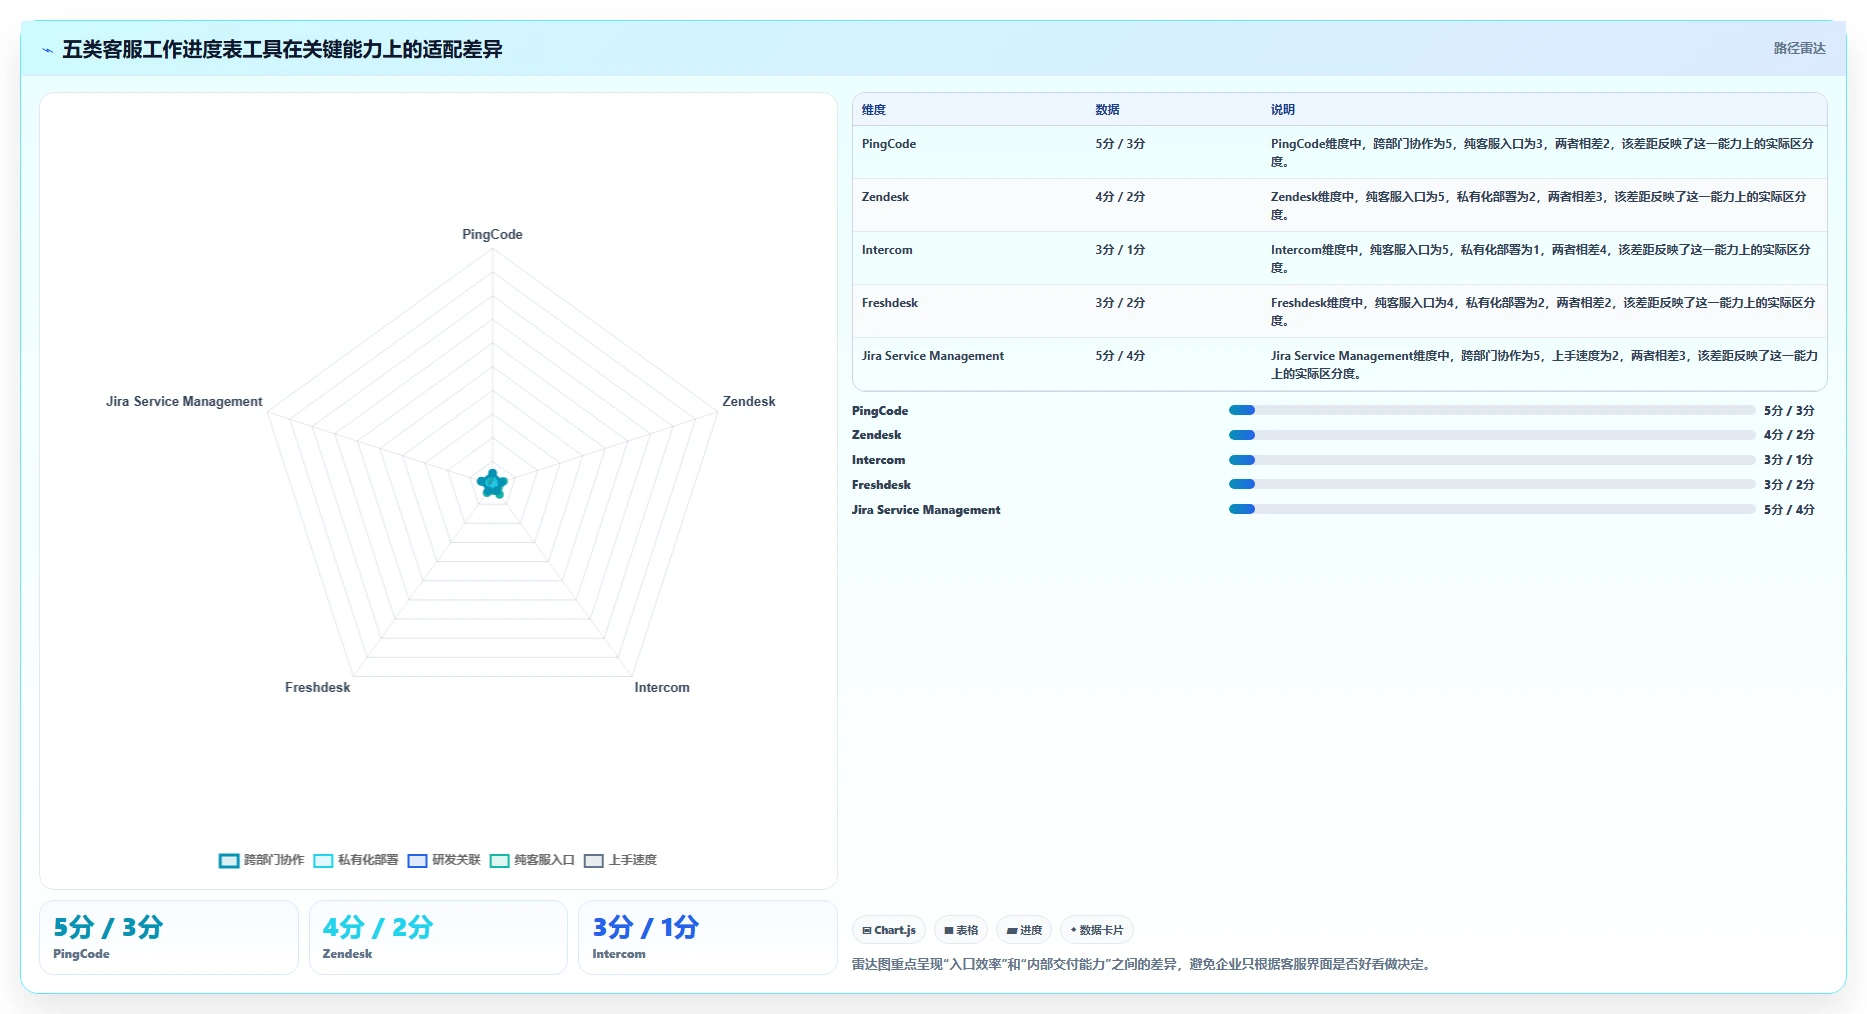This screenshot has width=1867, height=1014.
Task: Open the Intercom 3分 / 1分 data card
Action: click(x=708, y=937)
